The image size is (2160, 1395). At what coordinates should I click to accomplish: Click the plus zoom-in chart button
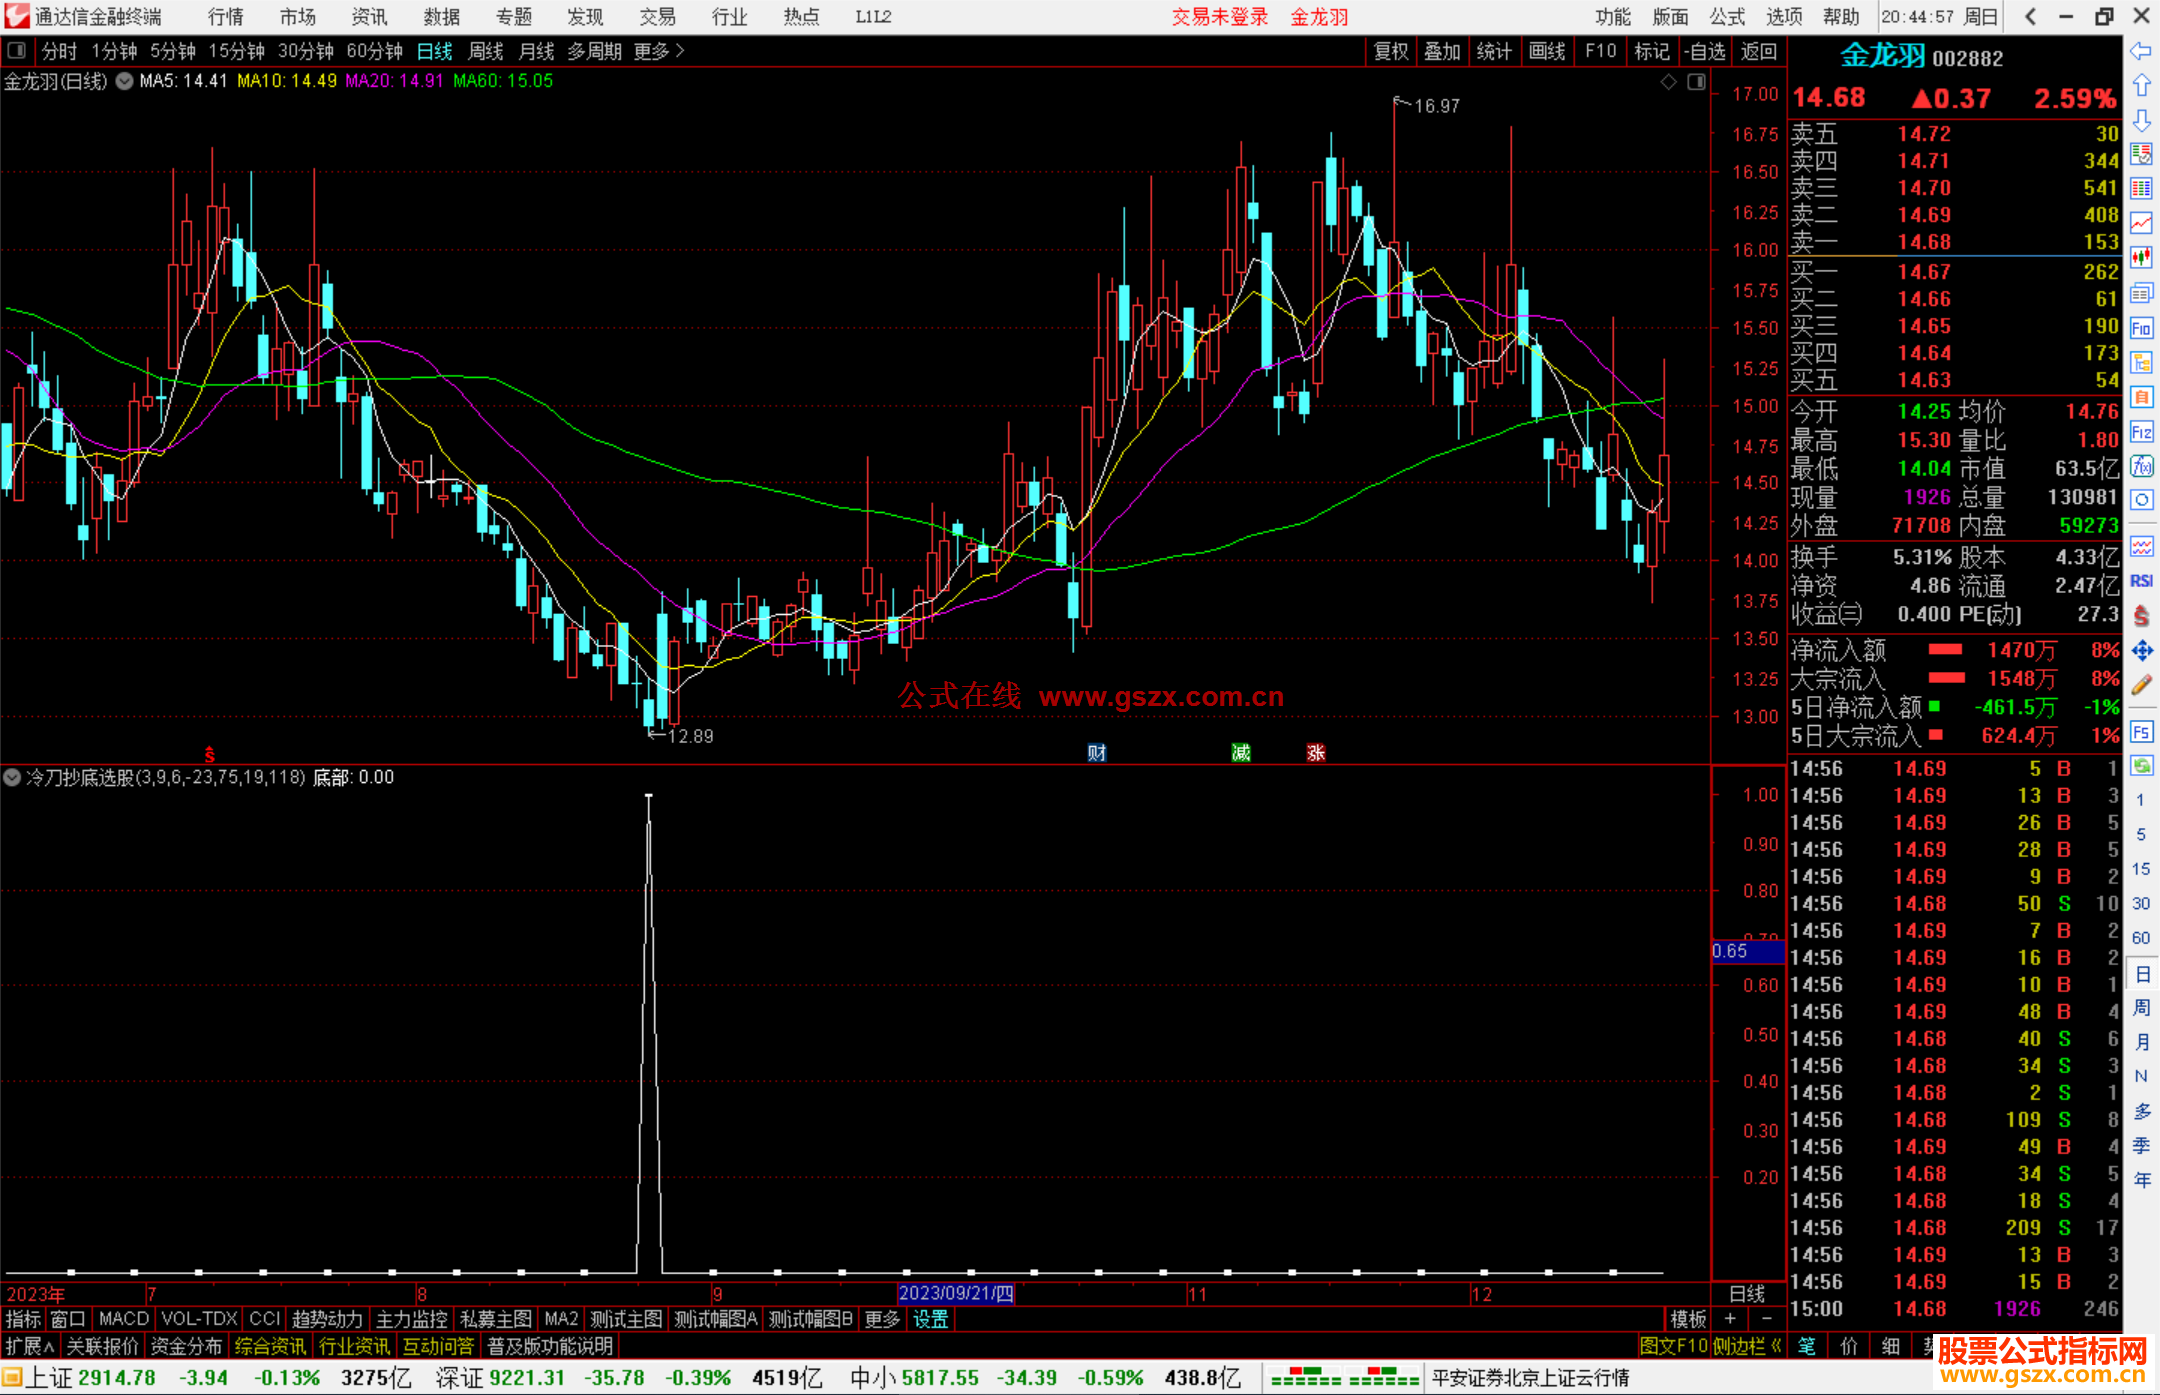(1730, 1319)
